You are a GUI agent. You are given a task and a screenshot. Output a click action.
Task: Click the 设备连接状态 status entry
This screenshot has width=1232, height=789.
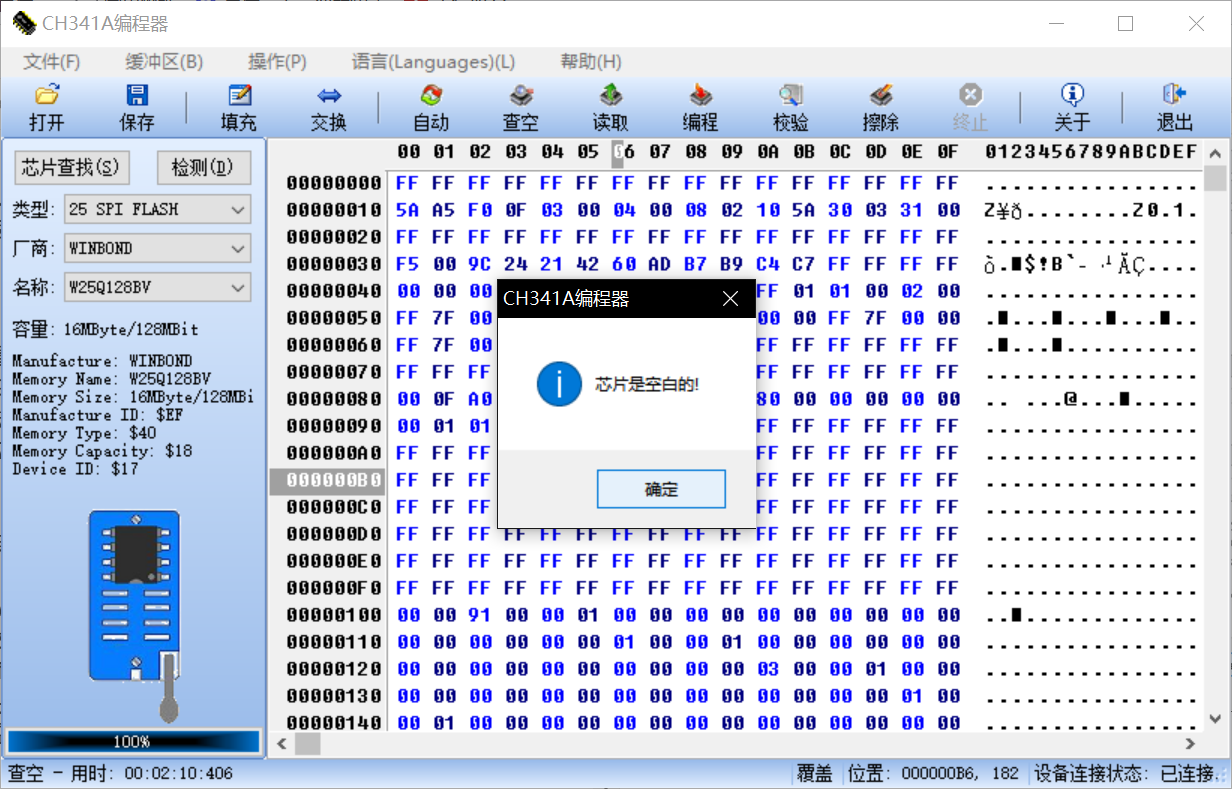pos(1122,773)
